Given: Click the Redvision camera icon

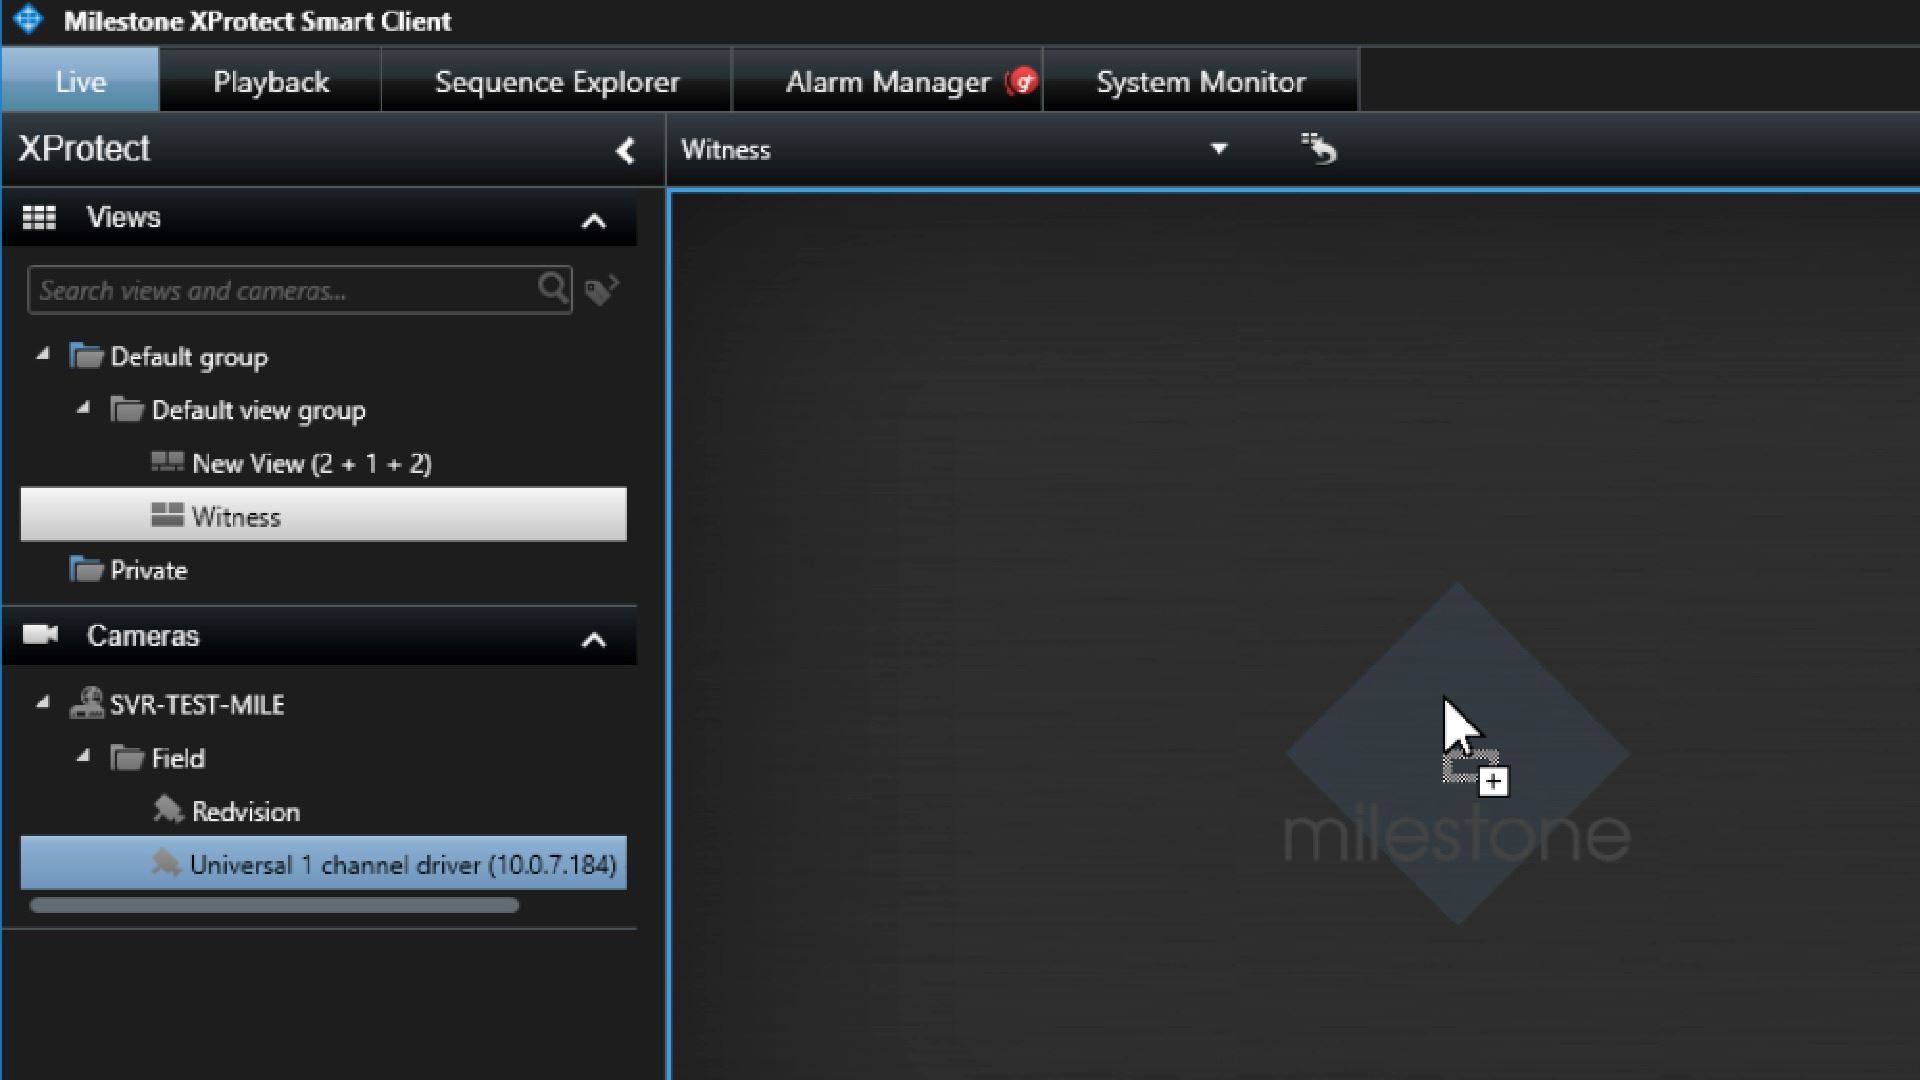Looking at the screenshot, I should click(168, 809).
